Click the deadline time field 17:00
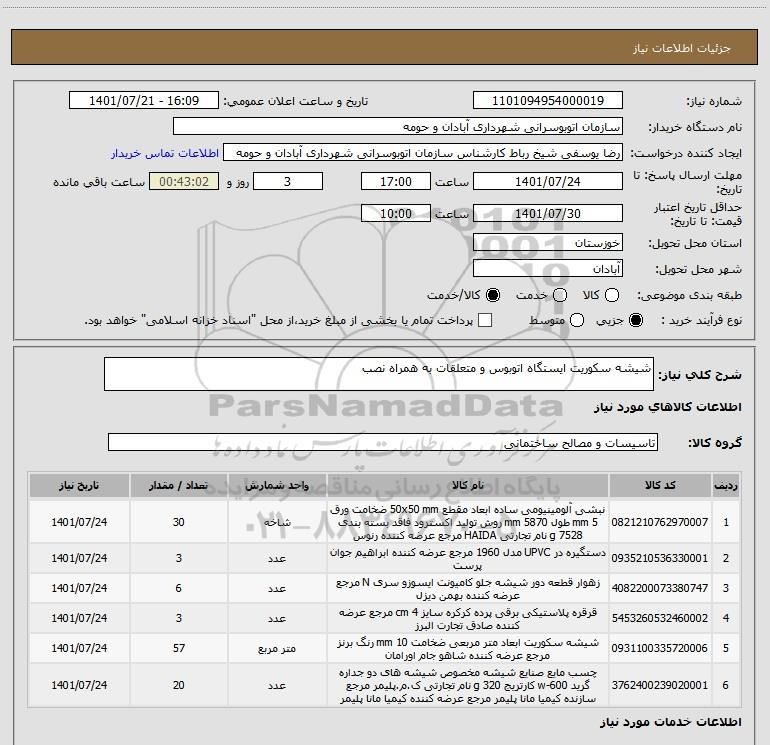The image size is (770, 745). (396, 182)
